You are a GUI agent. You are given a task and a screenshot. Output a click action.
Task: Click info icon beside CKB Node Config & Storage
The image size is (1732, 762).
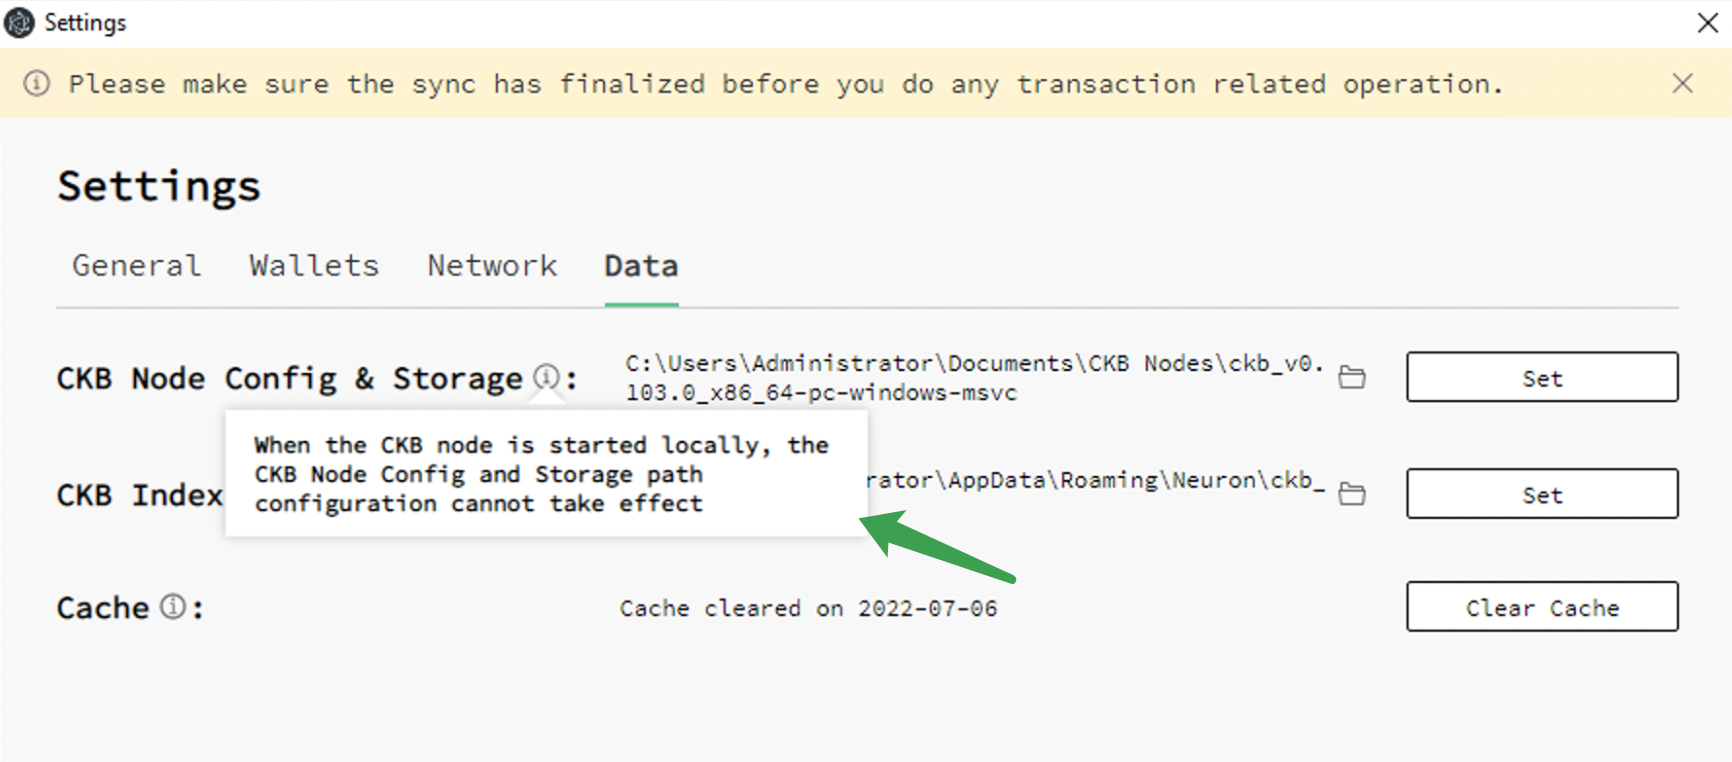coord(546,376)
